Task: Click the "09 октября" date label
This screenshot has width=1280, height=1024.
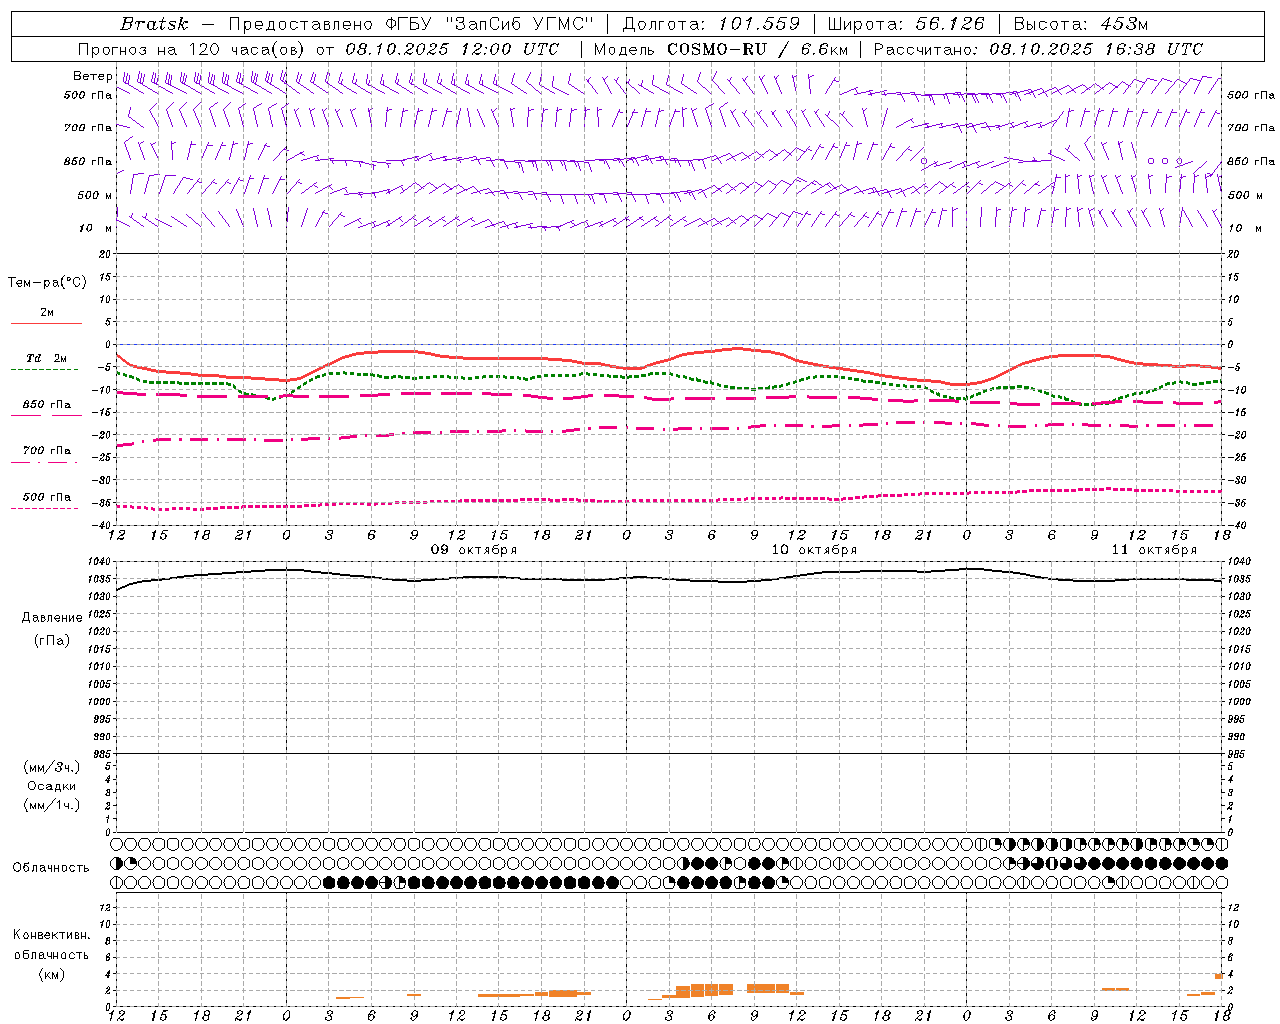Action: click(474, 550)
